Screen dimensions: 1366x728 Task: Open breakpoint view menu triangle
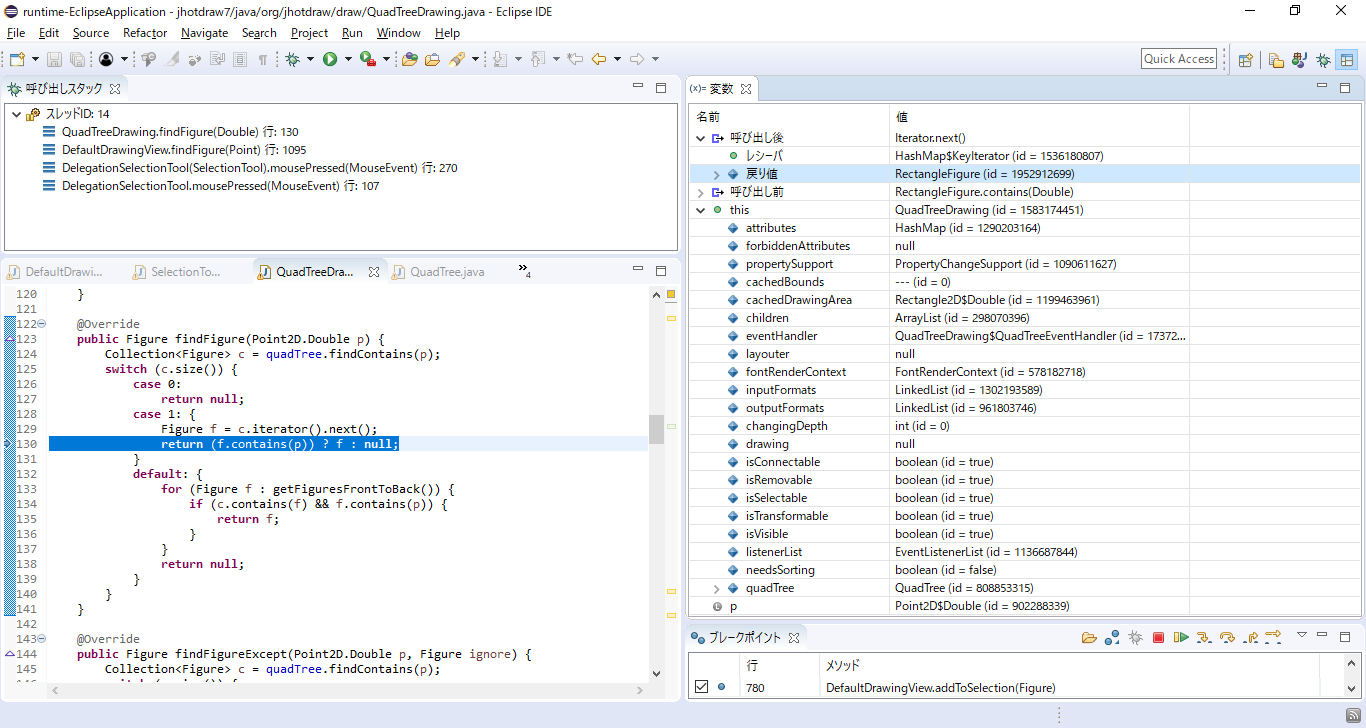tap(1301, 635)
